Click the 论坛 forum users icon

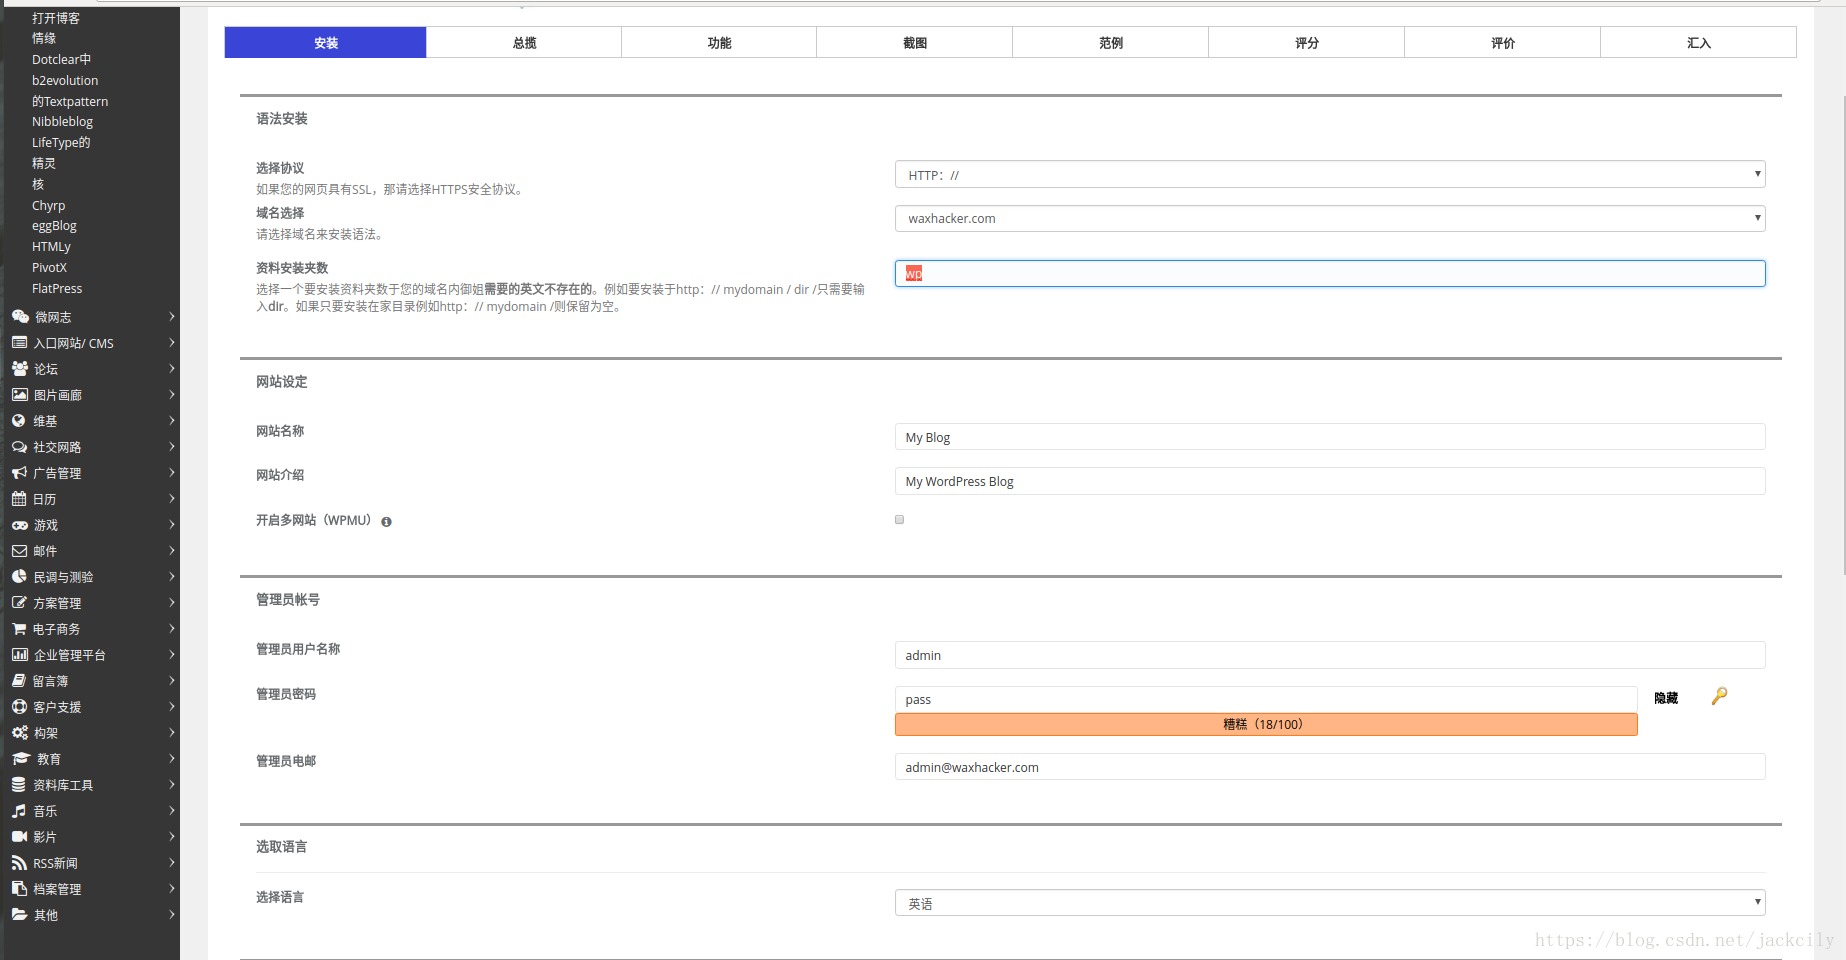(x=20, y=369)
